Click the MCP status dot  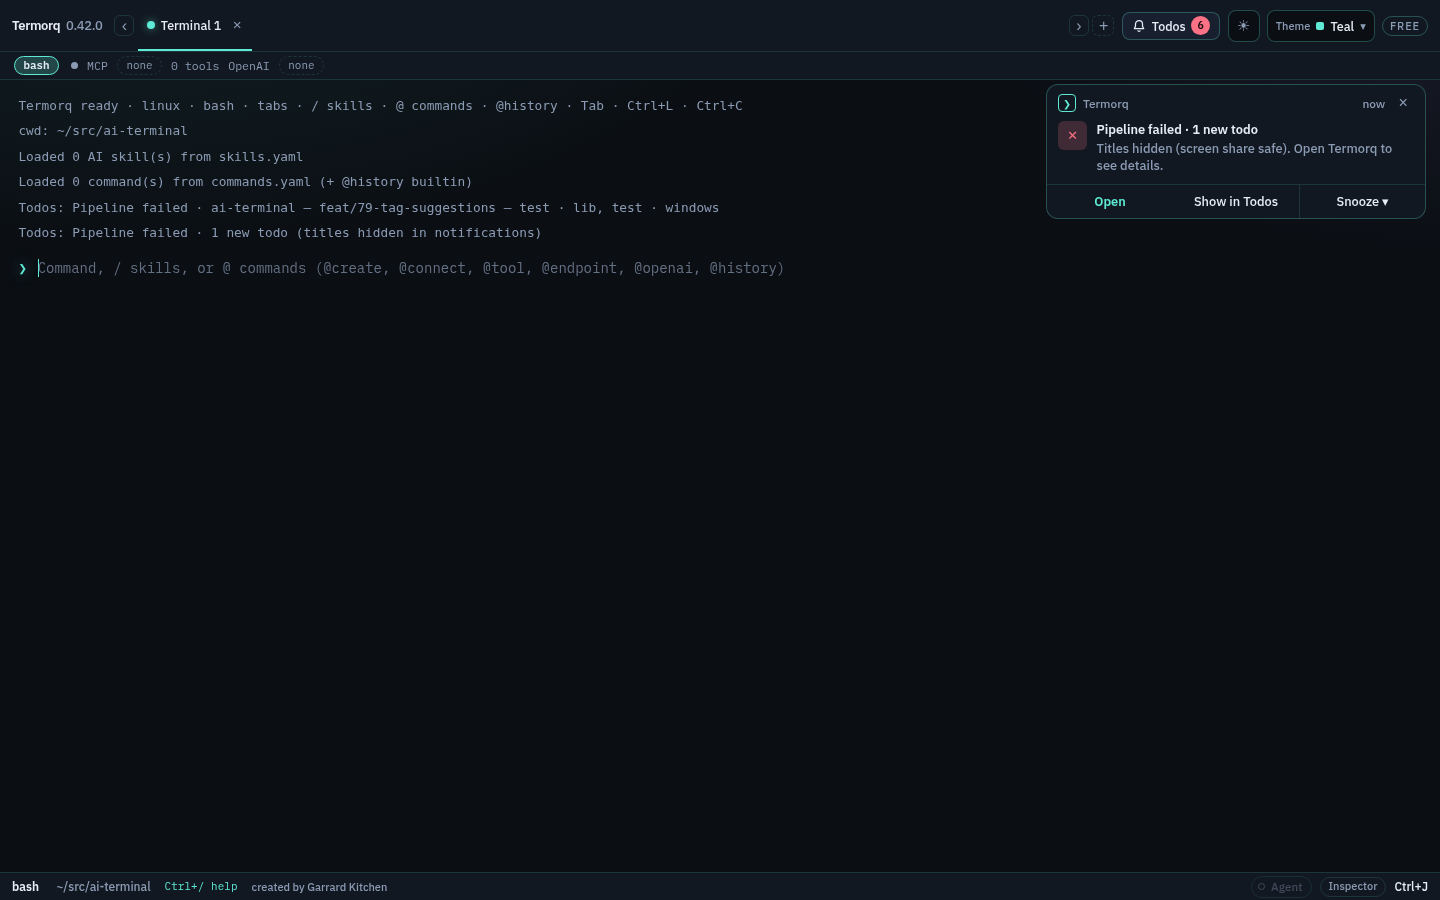74,66
